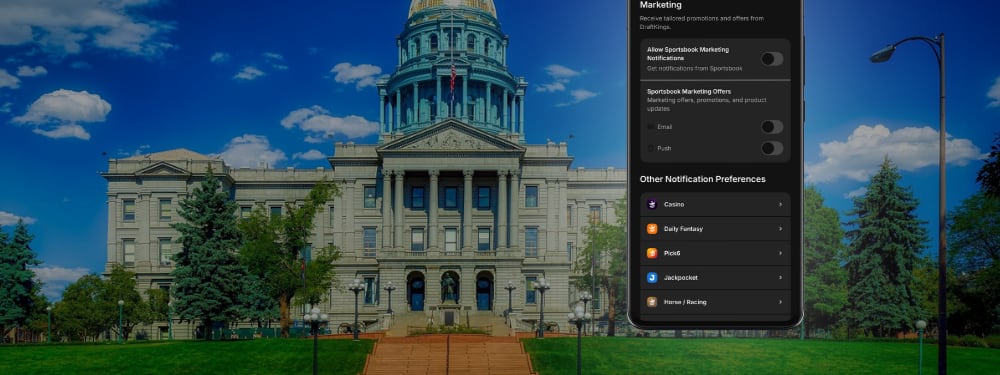Open the Daily Fantasy label
1000x375 pixels.
coord(683,229)
